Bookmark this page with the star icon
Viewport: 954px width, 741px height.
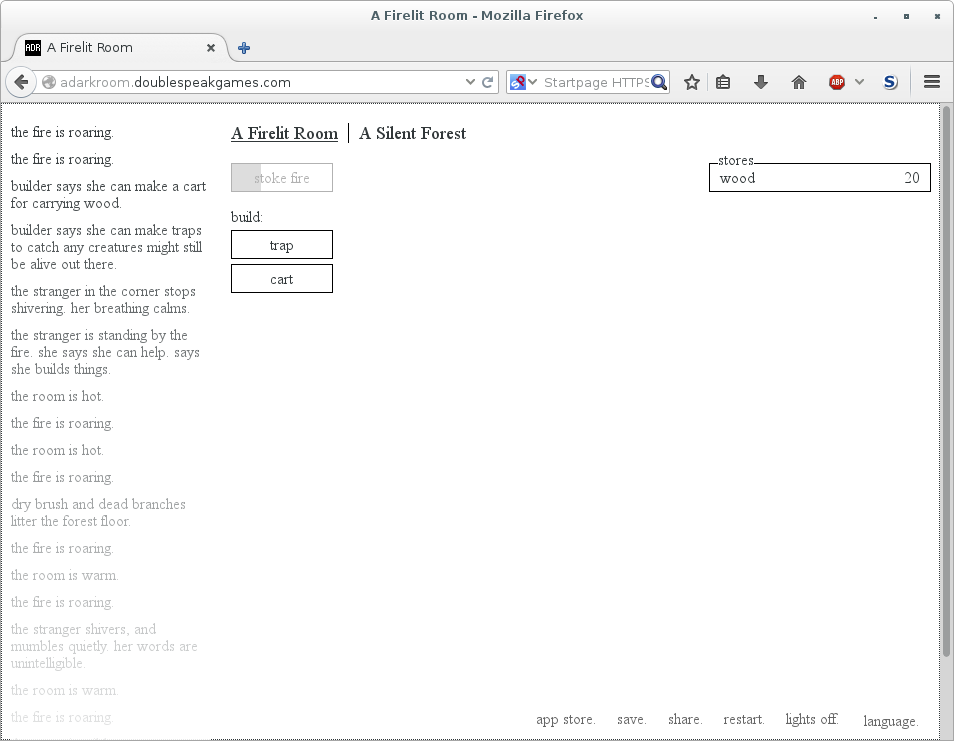point(691,83)
